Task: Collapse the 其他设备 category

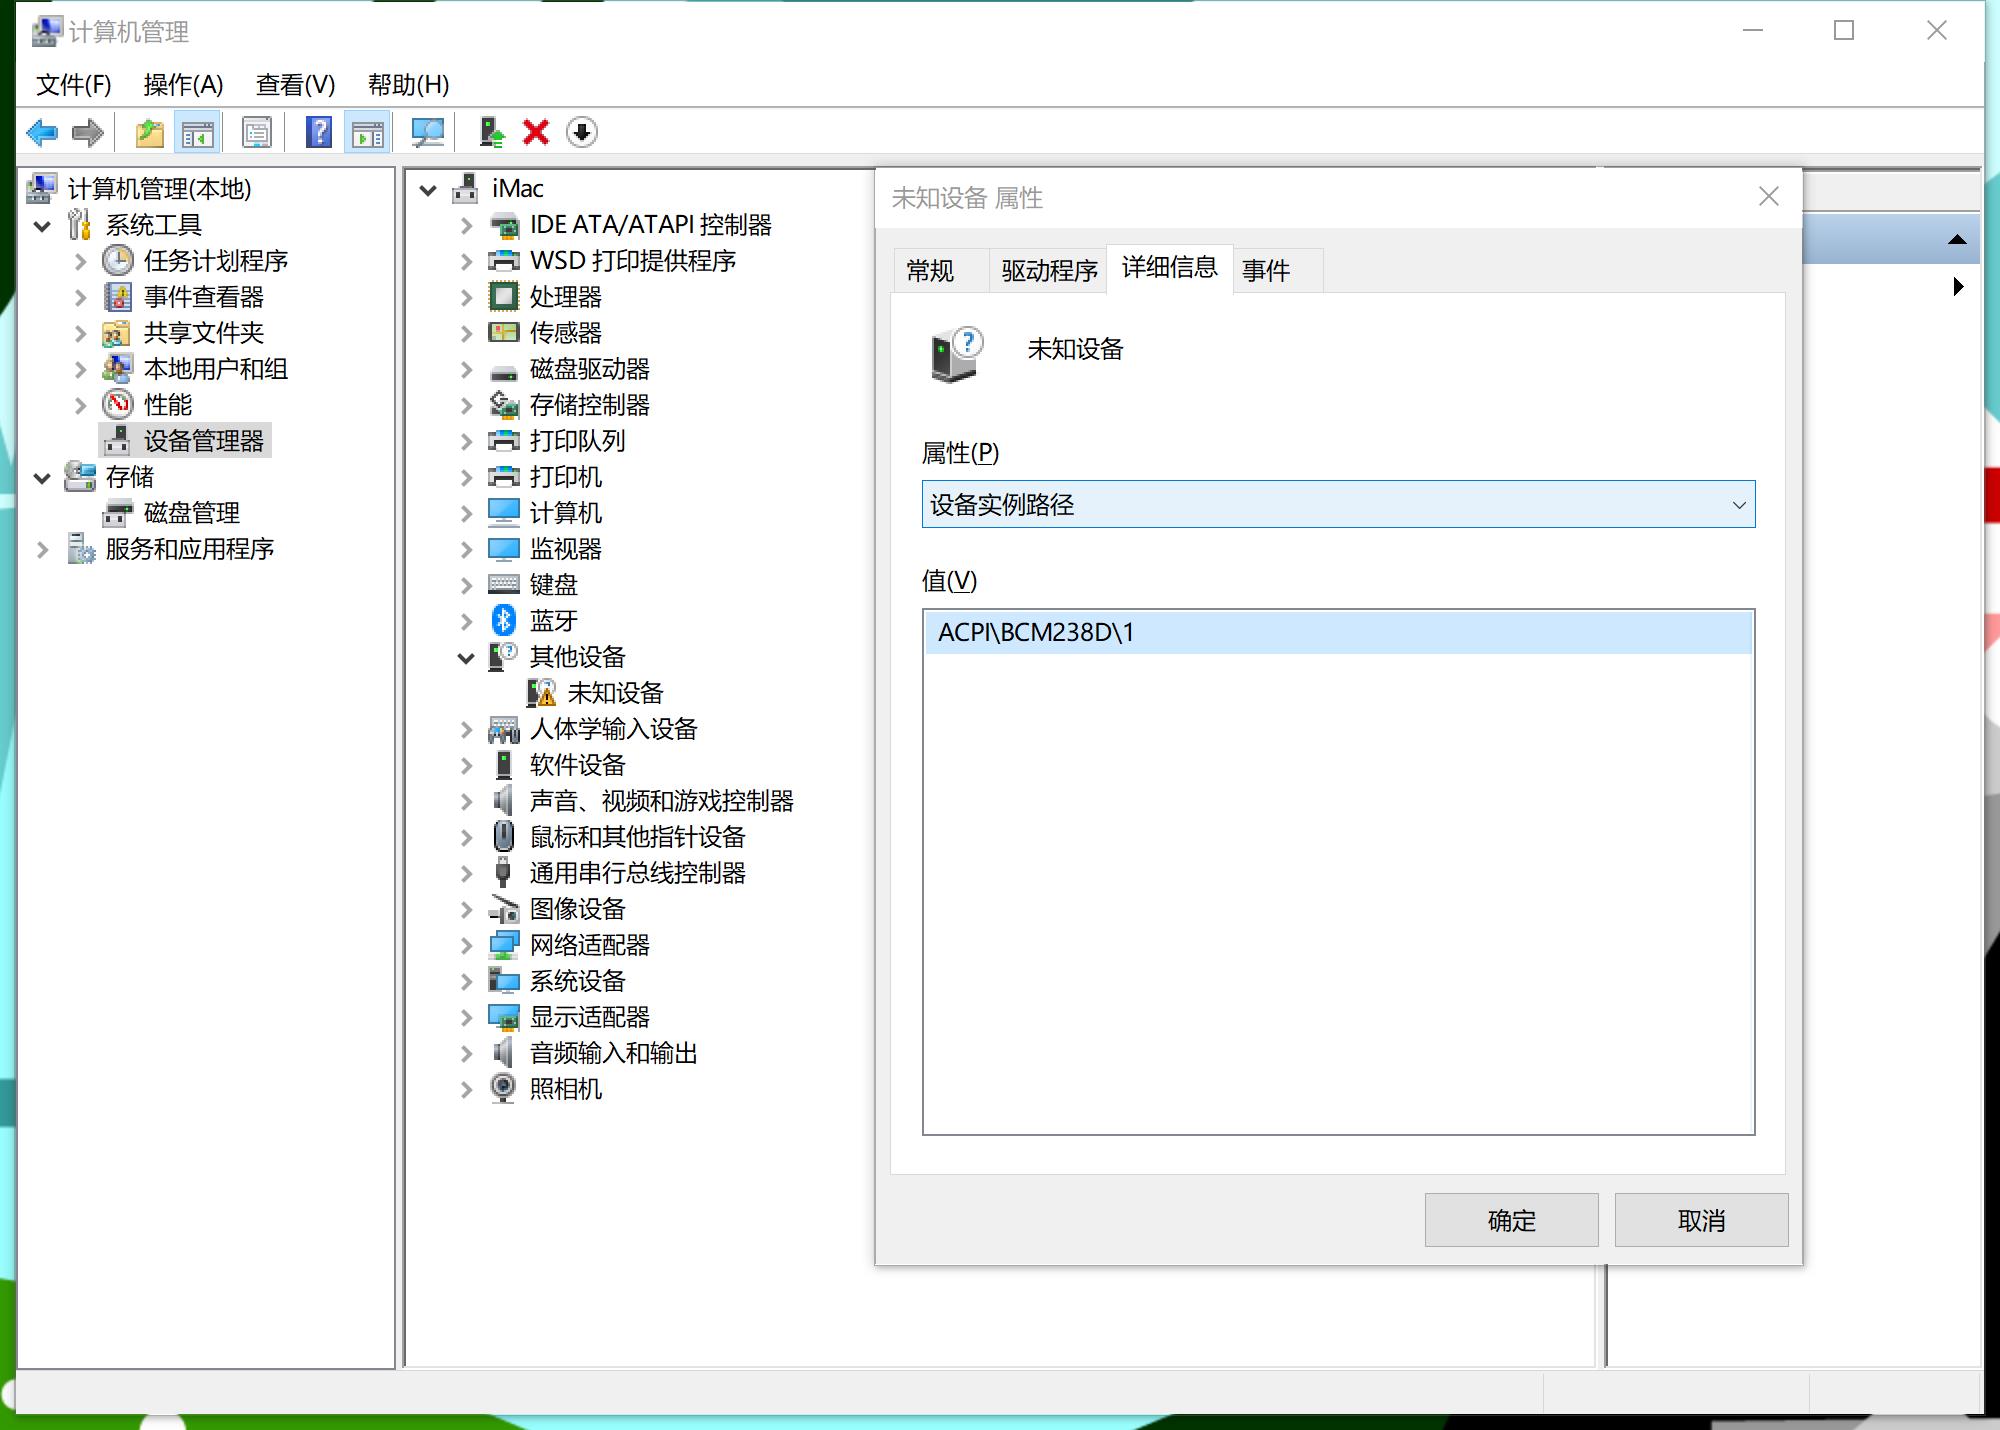Action: (466, 657)
